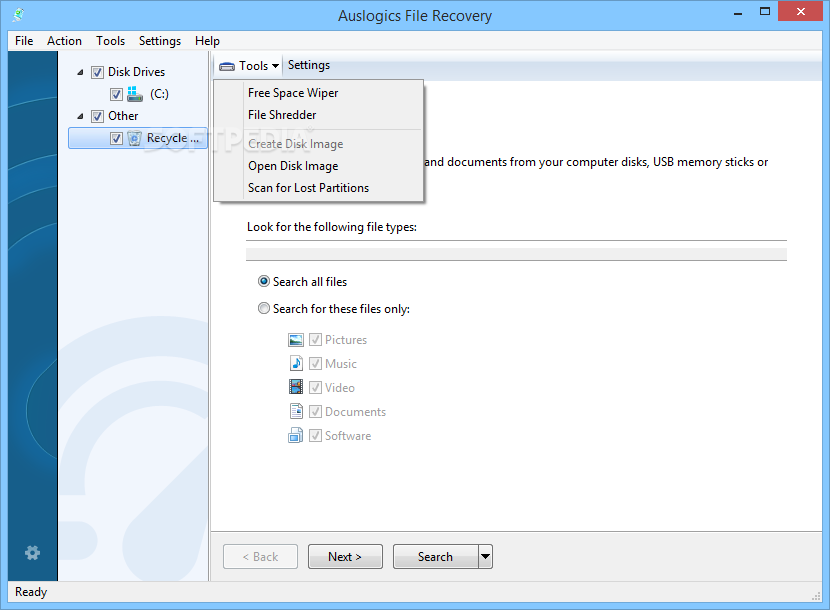Viewport: 830px width, 610px height.
Task: Click the Video filmstrip icon
Action: pos(296,387)
